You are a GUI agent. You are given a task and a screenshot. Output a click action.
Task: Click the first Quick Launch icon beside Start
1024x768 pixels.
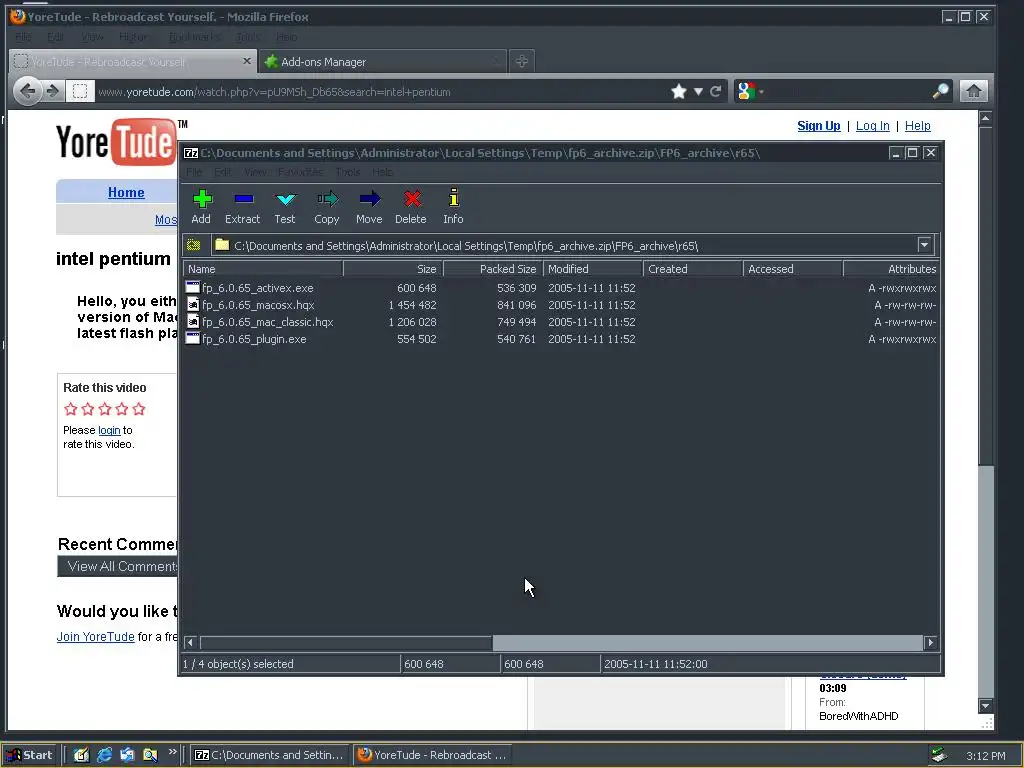[82, 755]
